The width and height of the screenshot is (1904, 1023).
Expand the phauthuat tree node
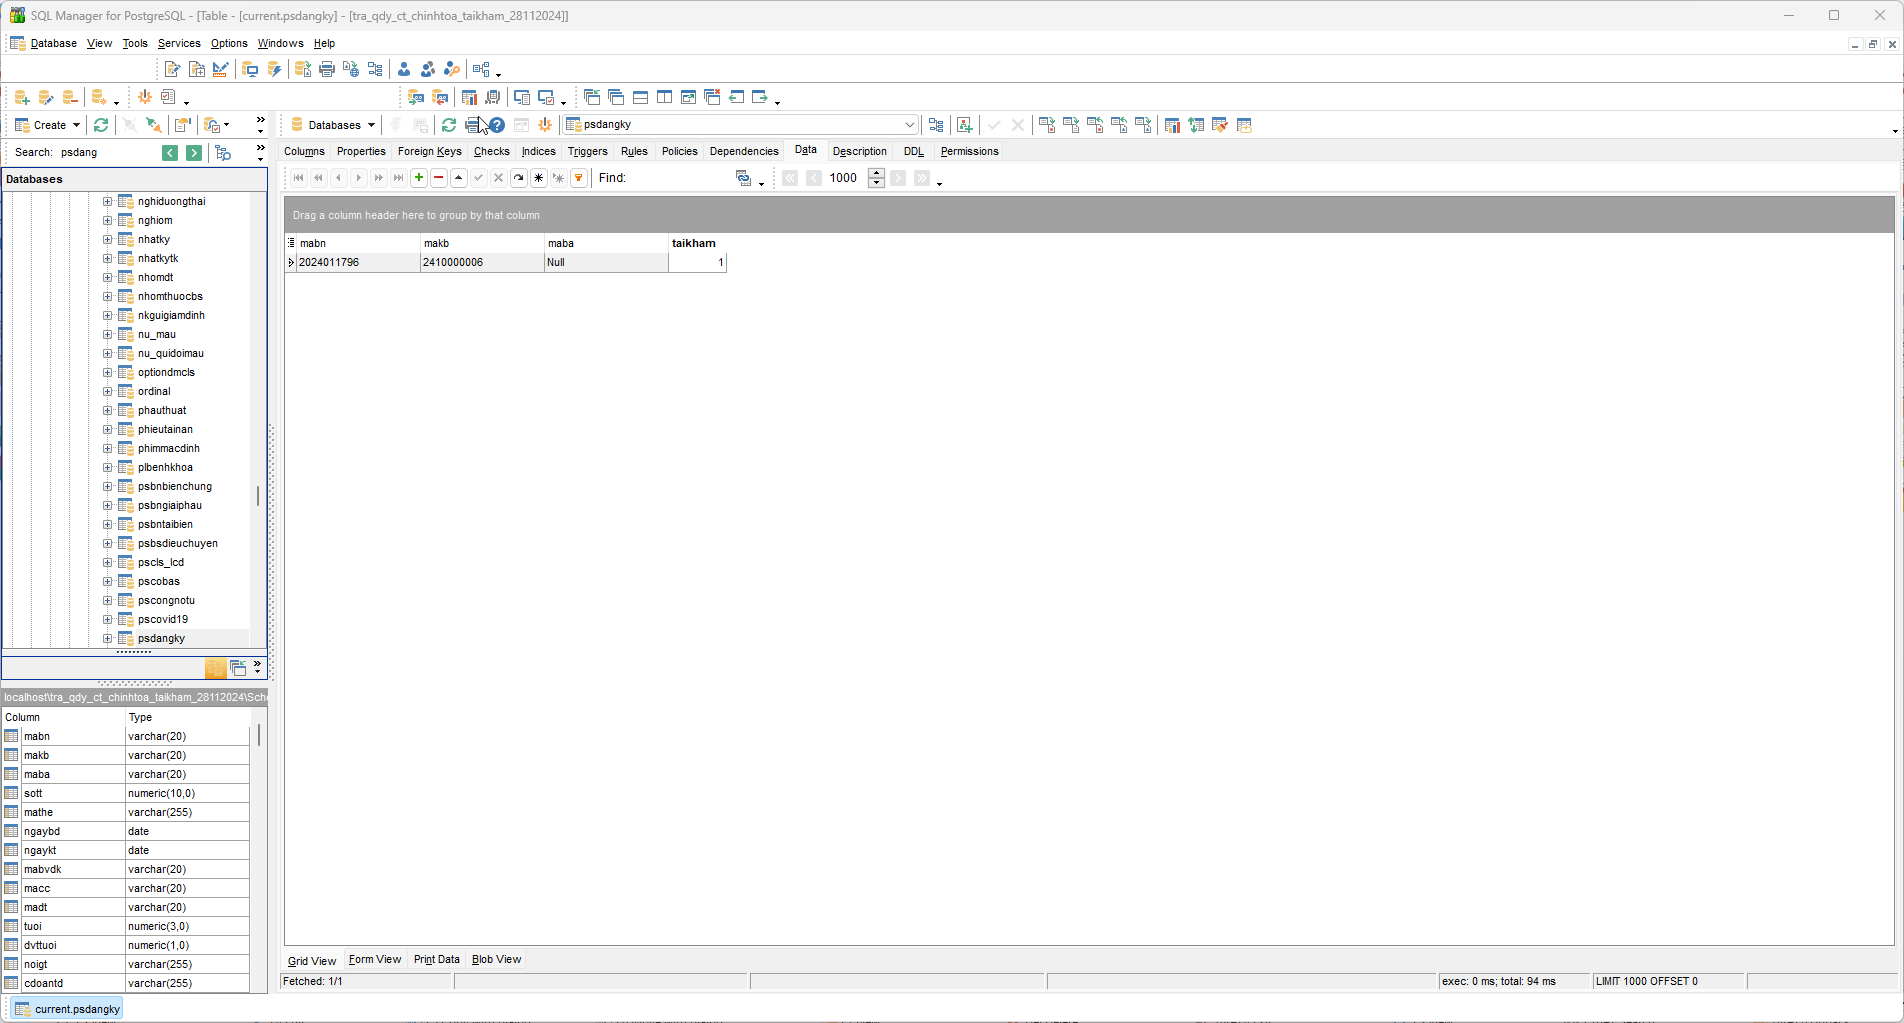click(x=108, y=410)
